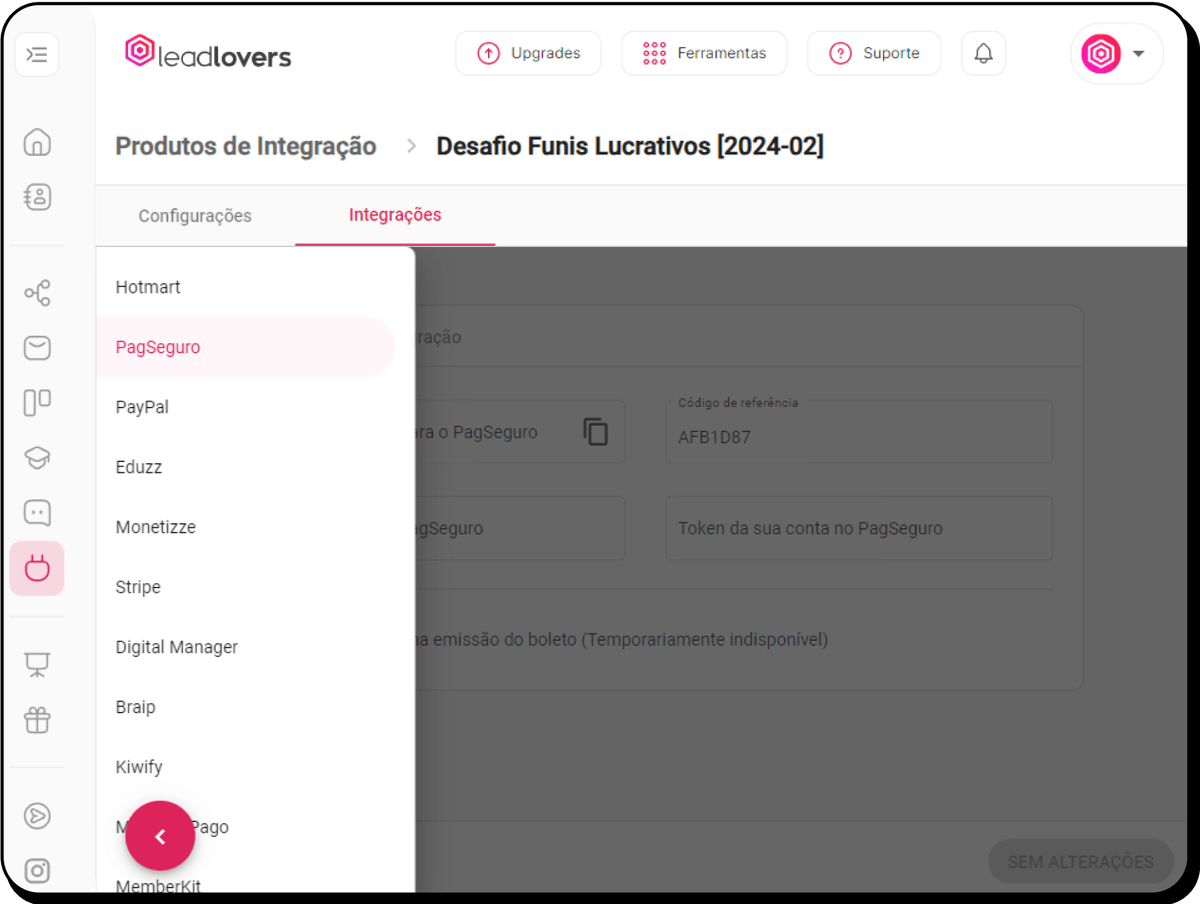Open the email envelope icon in sidebar
The width and height of the screenshot is (1200, 904).
(x=37, y=348)
